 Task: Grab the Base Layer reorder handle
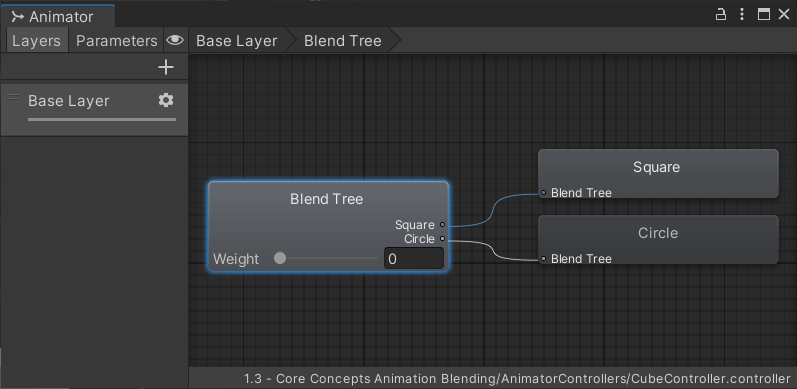tap(13, 97)
